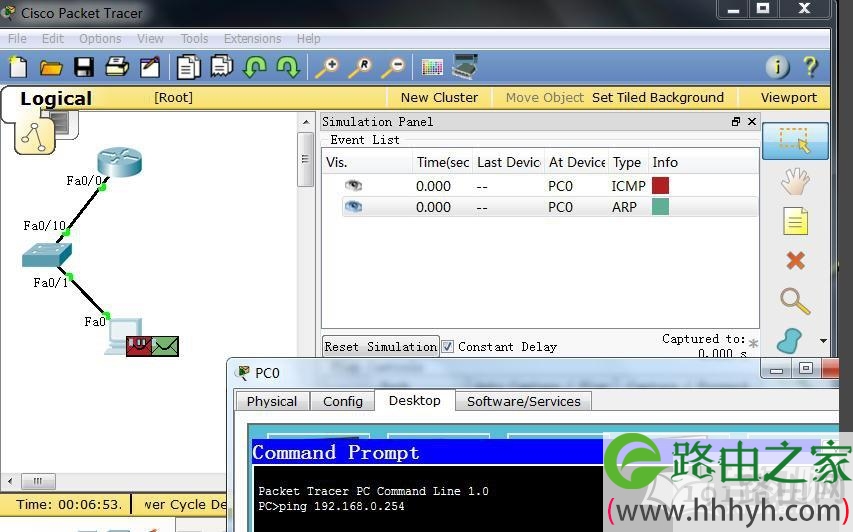Zoom out with magnifier minus icon

pyautogui.click(x=393, y=67)
